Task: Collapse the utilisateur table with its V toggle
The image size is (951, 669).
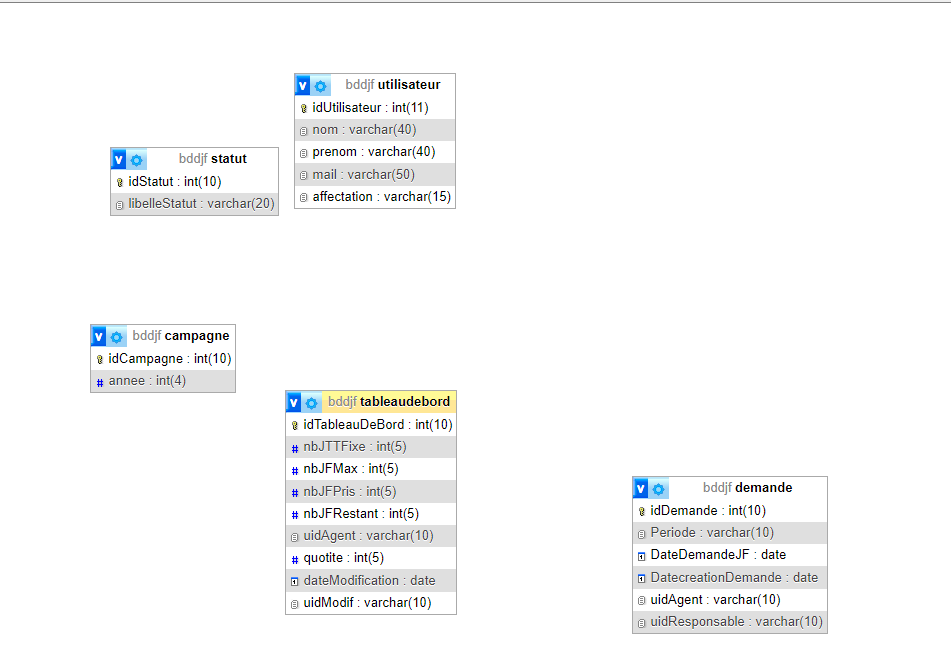Action: tap(303, 86)
